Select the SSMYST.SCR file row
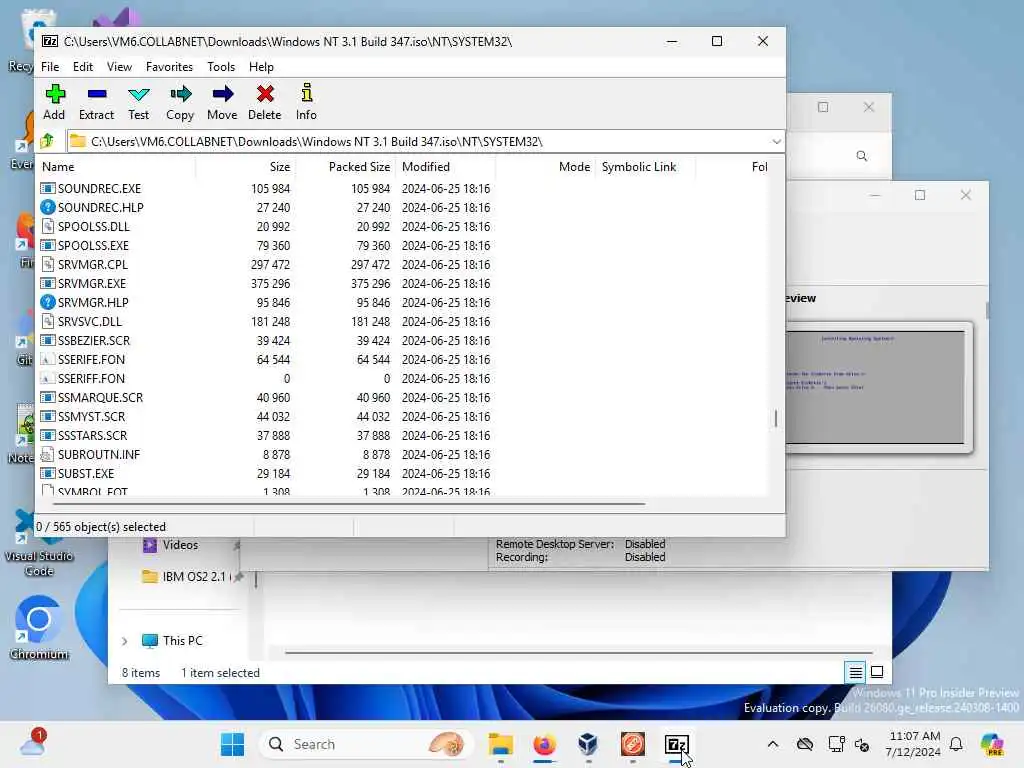Screen dimensions: 1024x768 [x=403, y=417]
